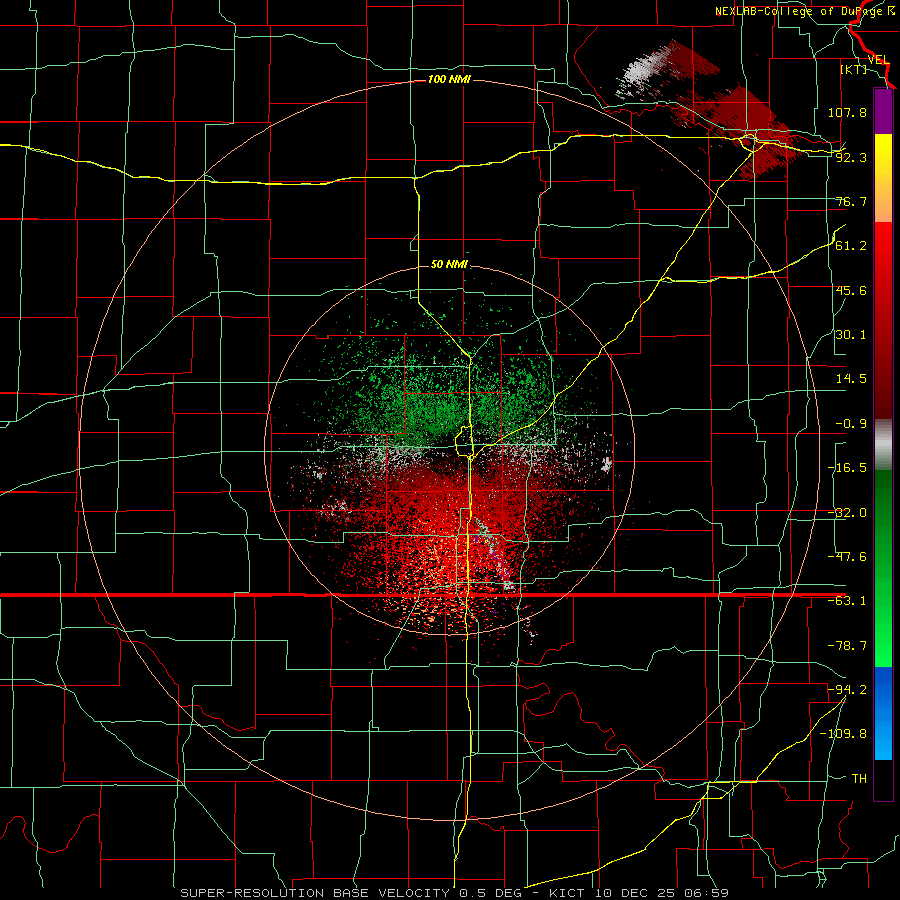Select the blue segment of the color bar

[x=883, y=713]
